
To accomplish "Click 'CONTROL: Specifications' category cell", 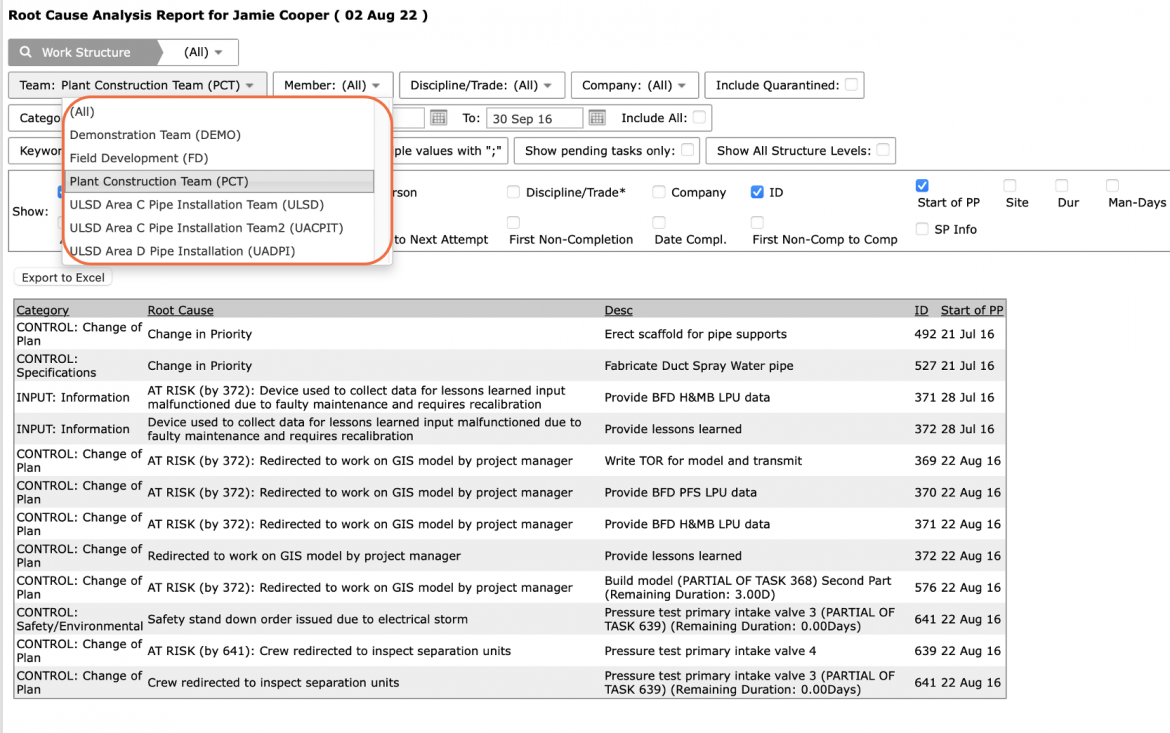I will point(57,365).
